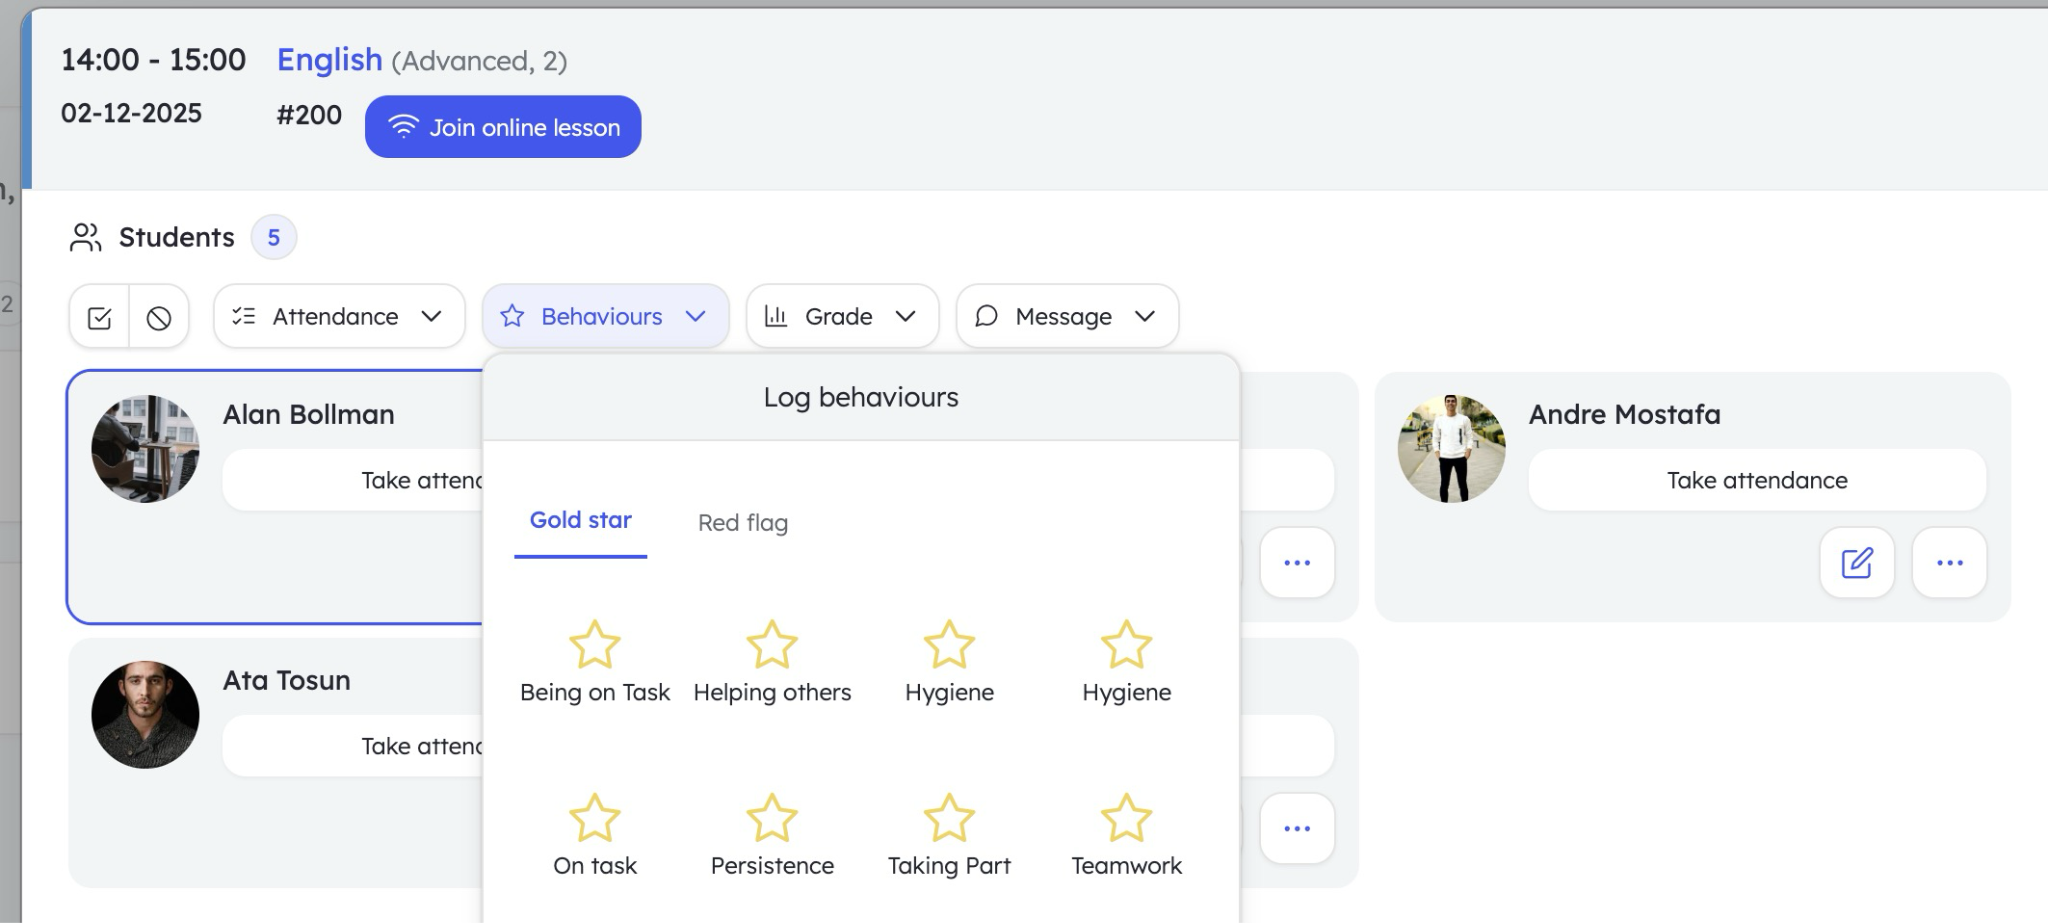
Task: Open the ellipsis menu on Ata Tosun's card
Action: pos(1297,827)
